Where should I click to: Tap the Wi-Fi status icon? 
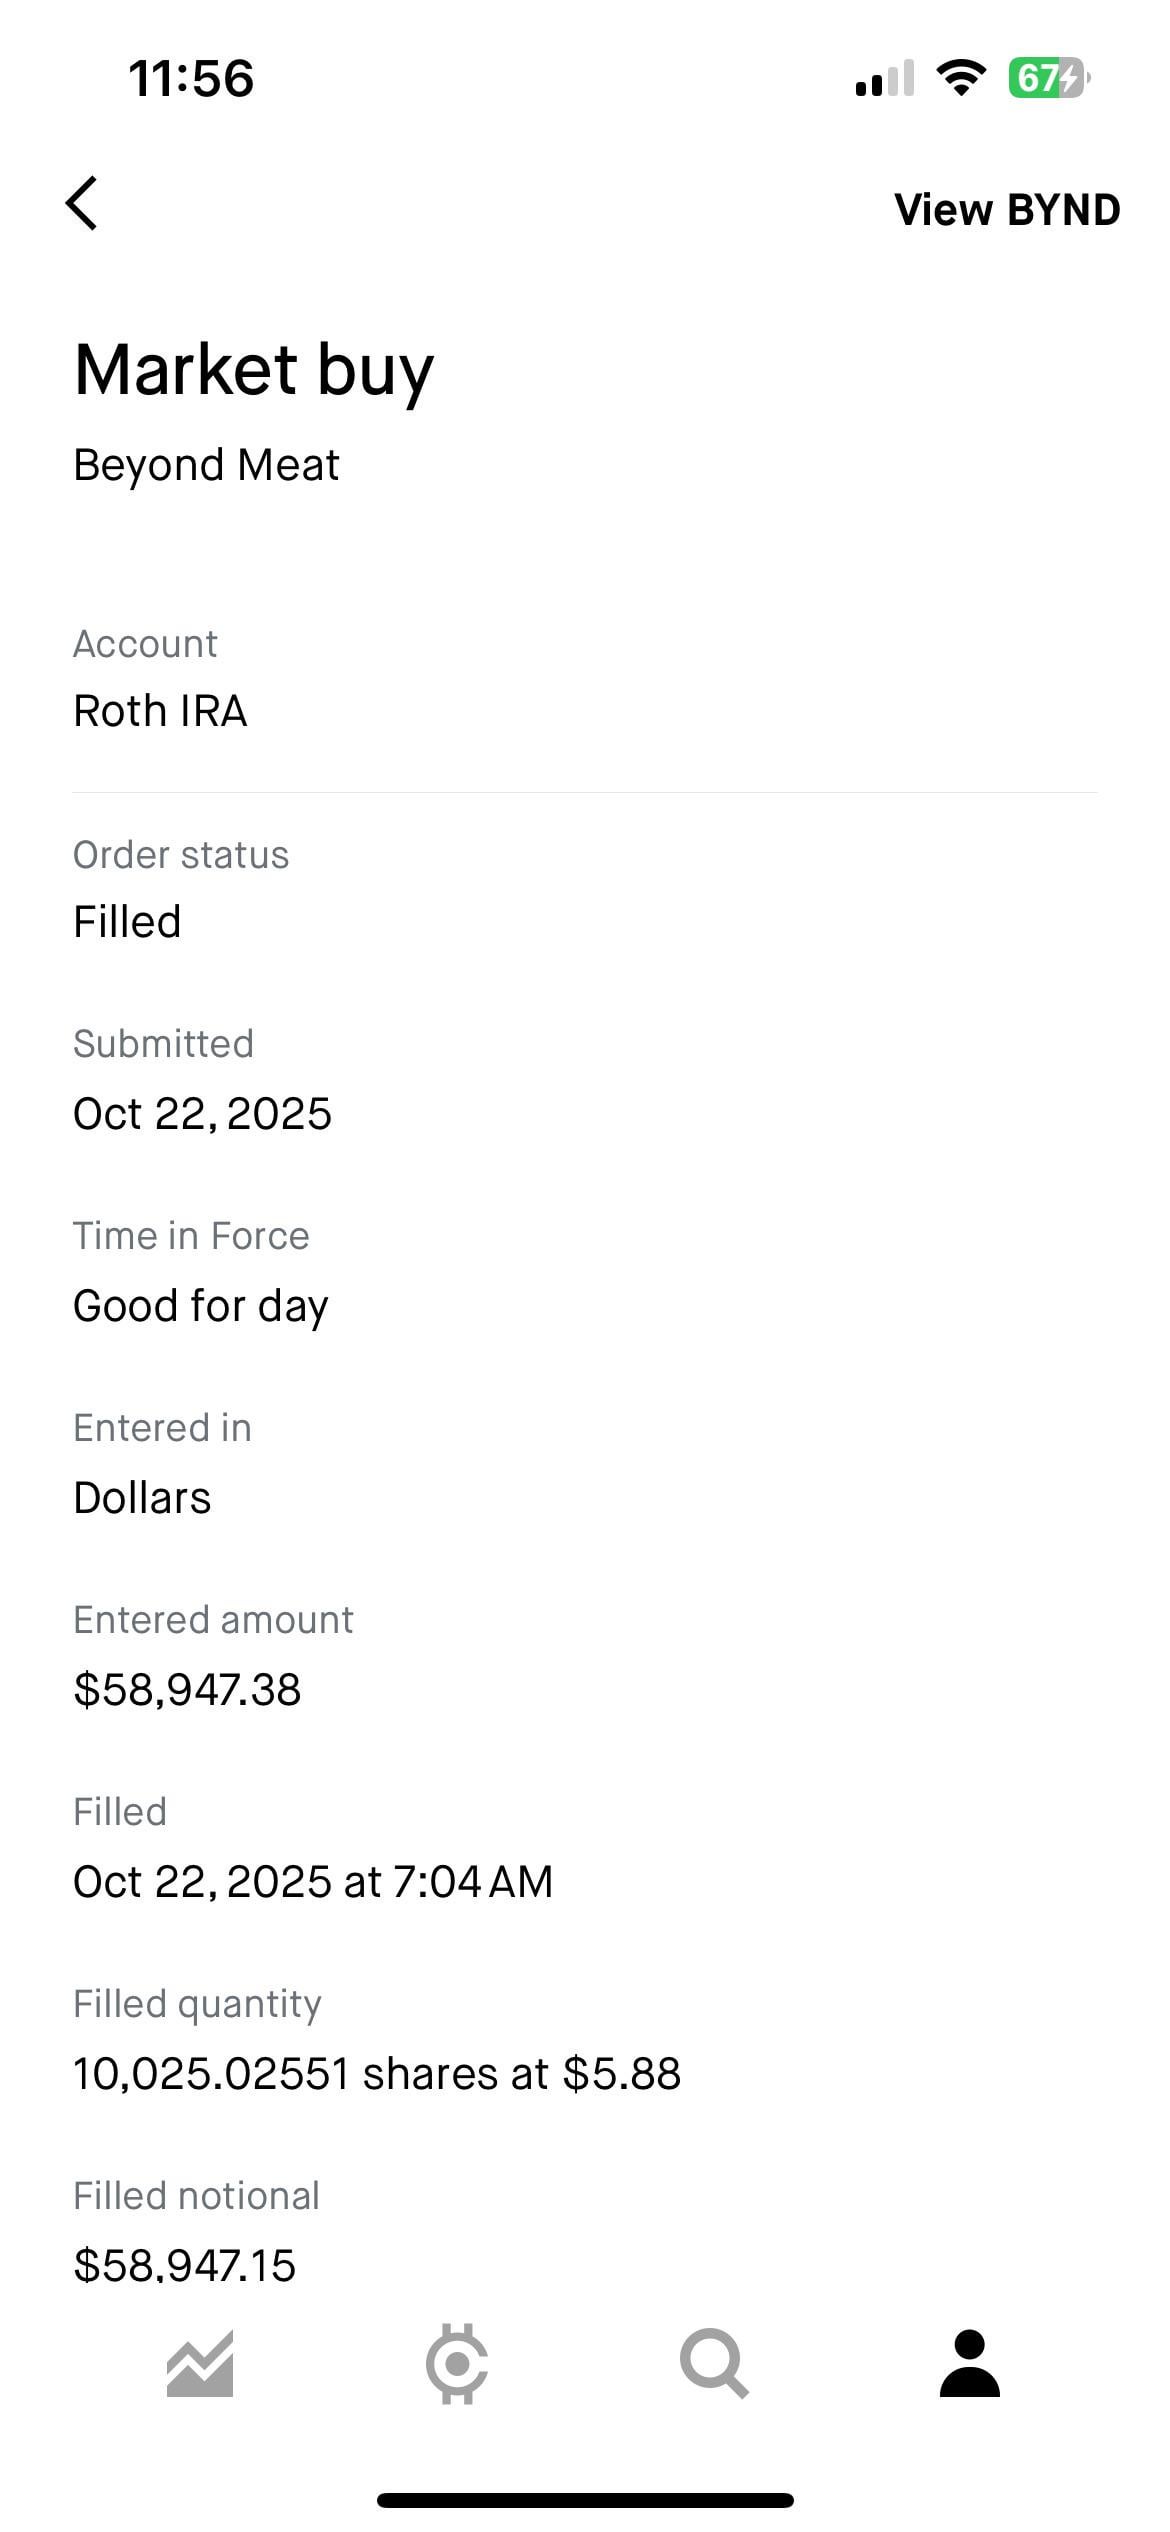tap(960, 77)
